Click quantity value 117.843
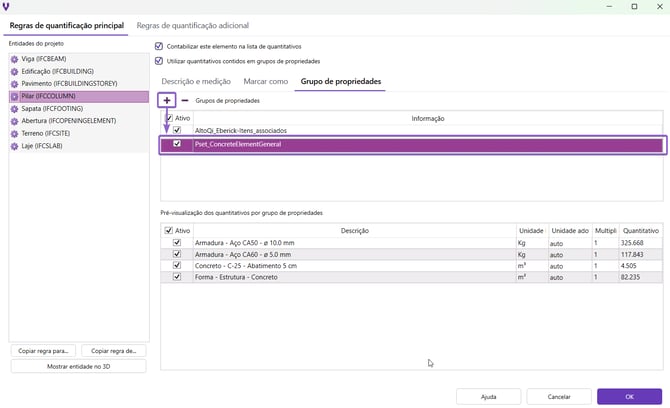This screenshot has height=408, width=670. click(x=632, y=254)
